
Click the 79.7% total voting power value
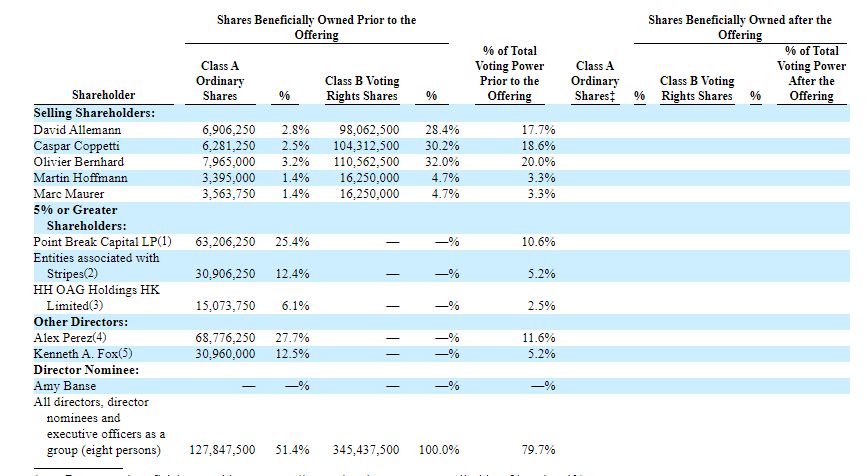click(541, 450)
